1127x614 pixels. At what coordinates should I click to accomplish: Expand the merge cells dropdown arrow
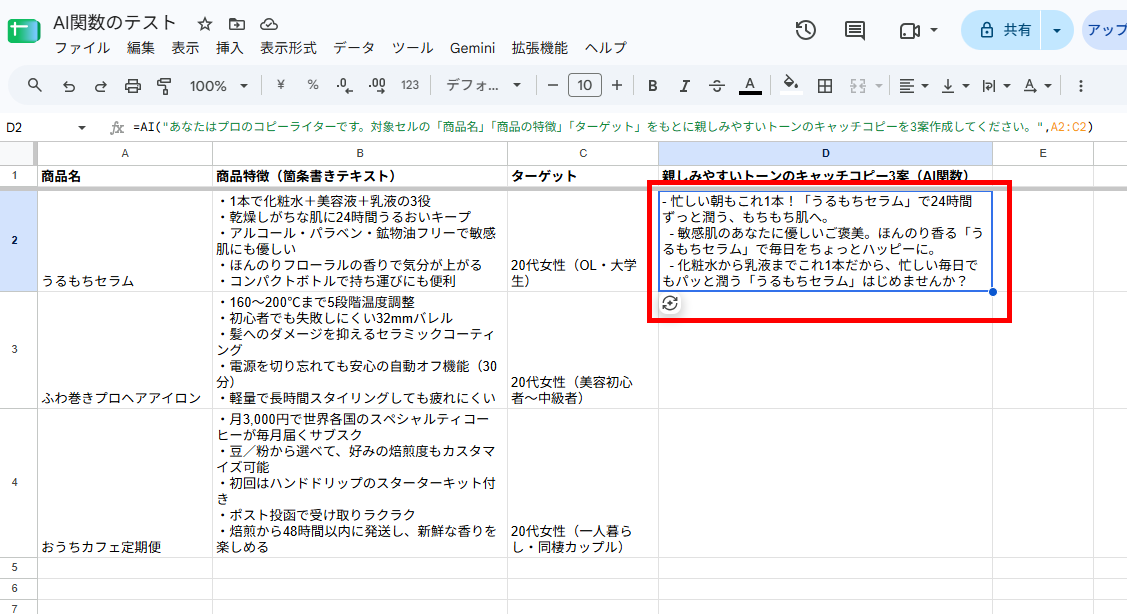click(878, 86)
